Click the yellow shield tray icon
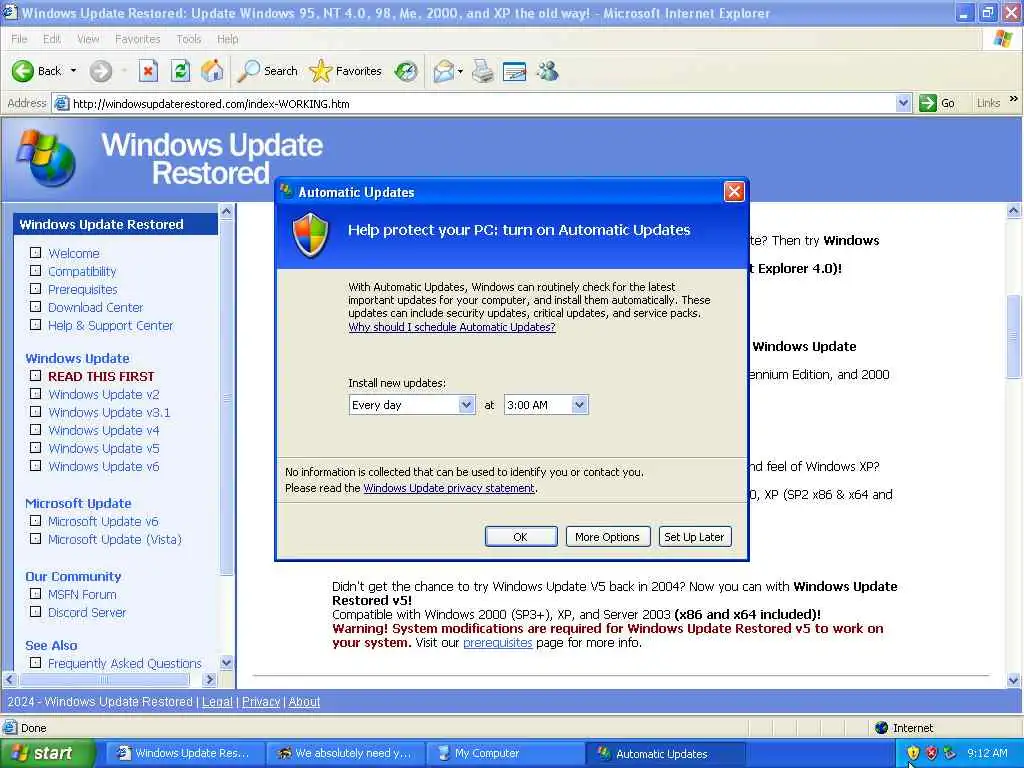This screenshot has width=1024, height=768. pyautogui.click(x=913, y=753)
